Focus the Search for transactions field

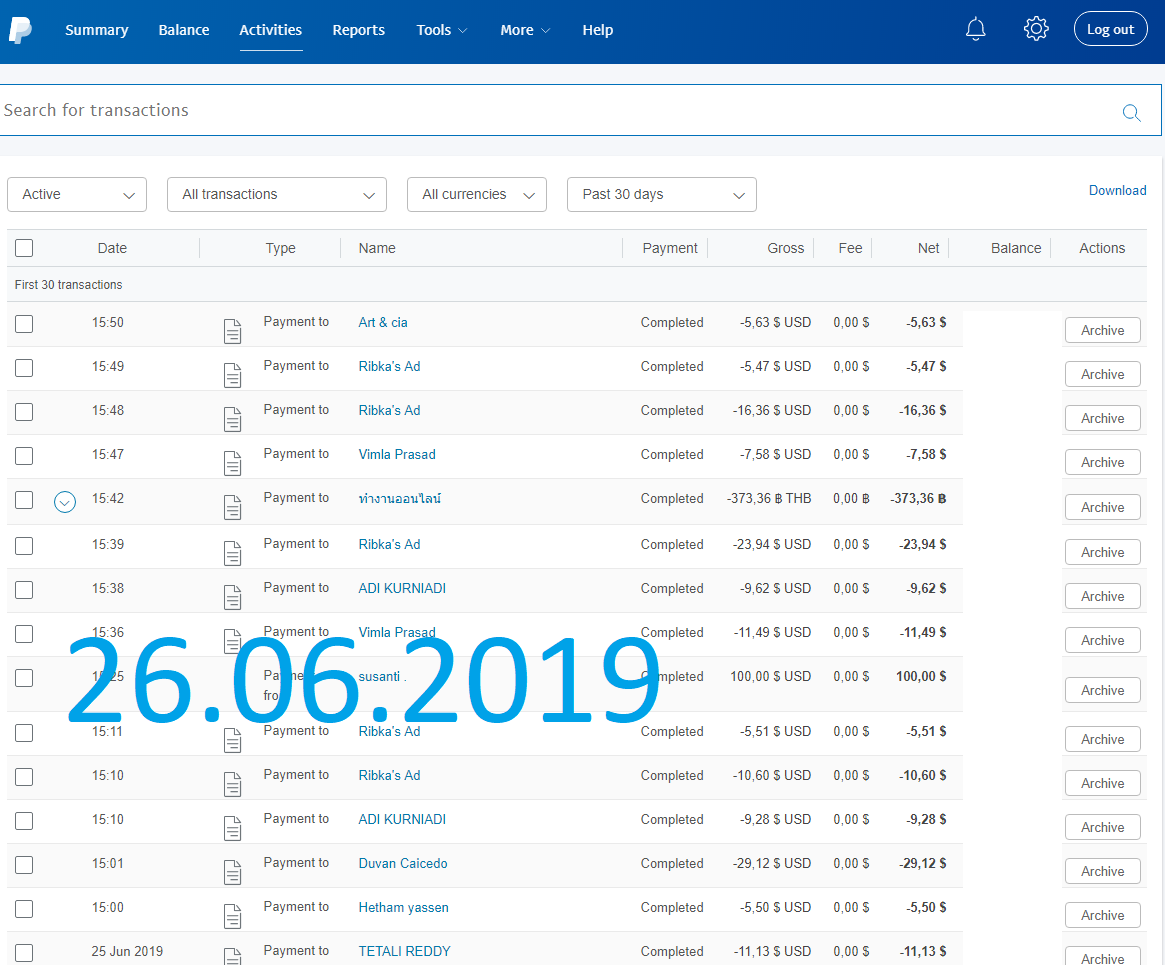click(x=580, y=110)
